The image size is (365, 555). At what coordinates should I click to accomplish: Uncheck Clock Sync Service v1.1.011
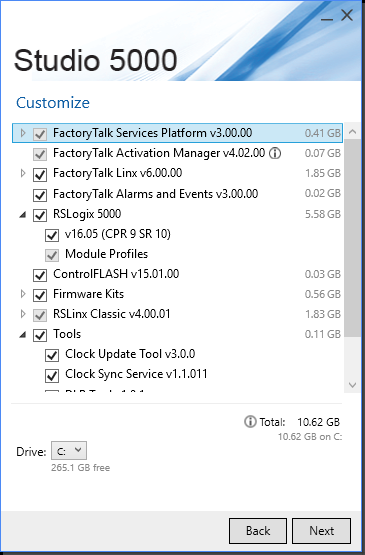52,376
